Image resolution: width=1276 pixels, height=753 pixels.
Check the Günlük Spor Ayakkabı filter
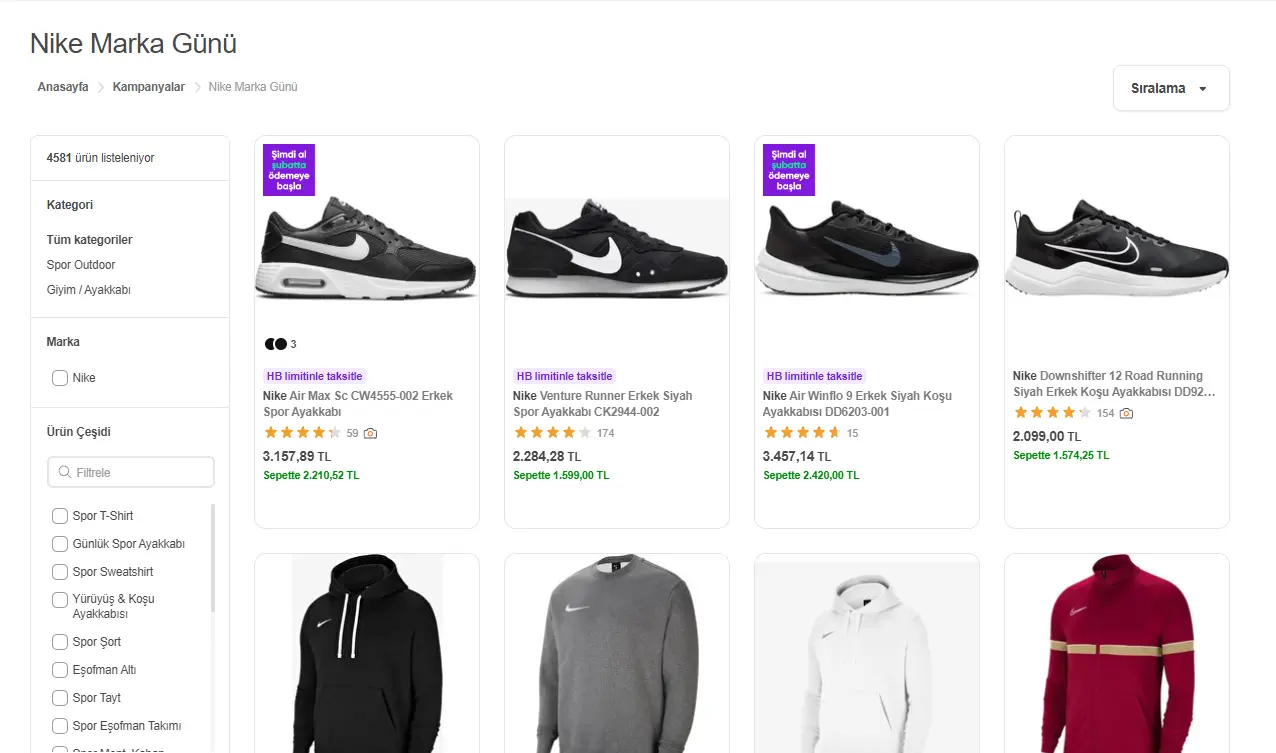point(60,544)
